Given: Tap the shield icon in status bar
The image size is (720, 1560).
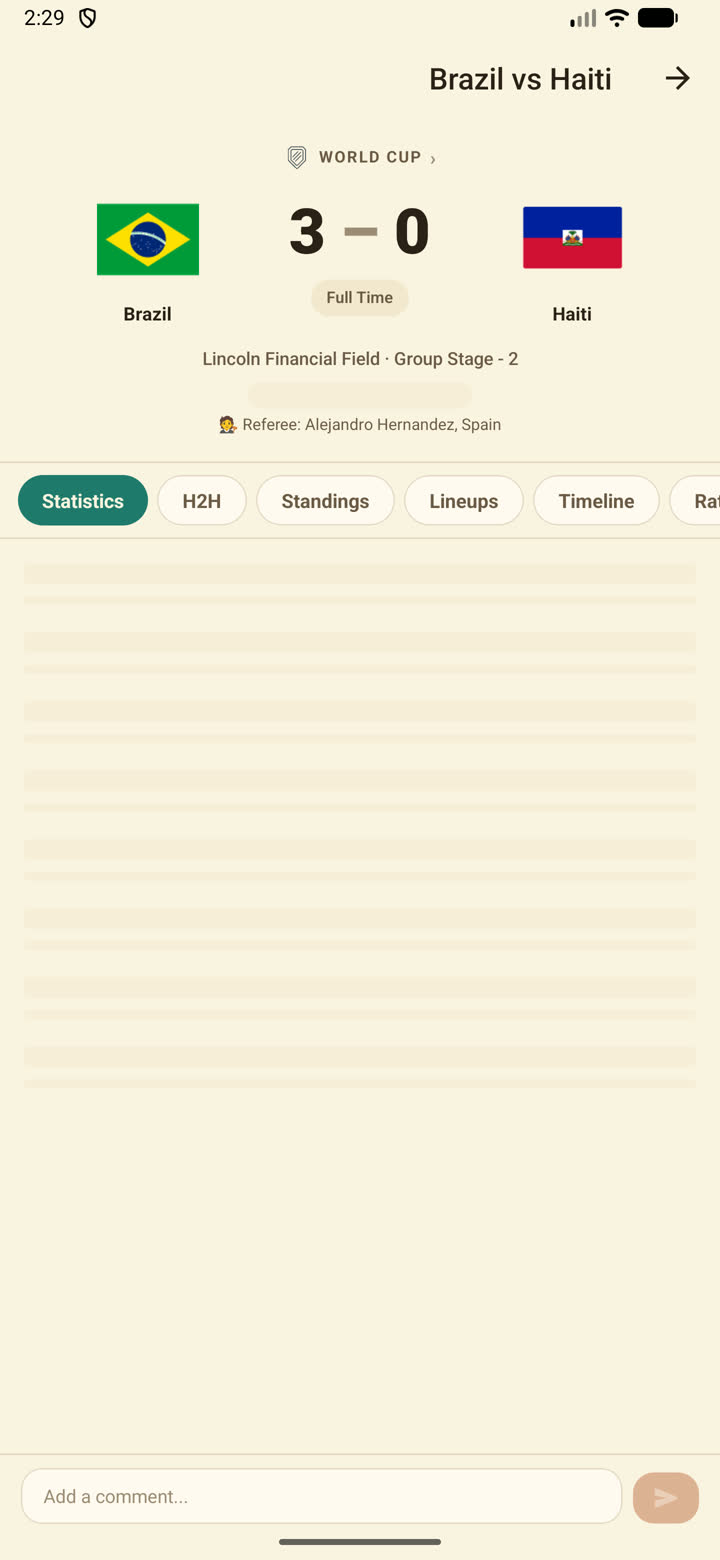Looking at the screenshot, I should (88, 18).
